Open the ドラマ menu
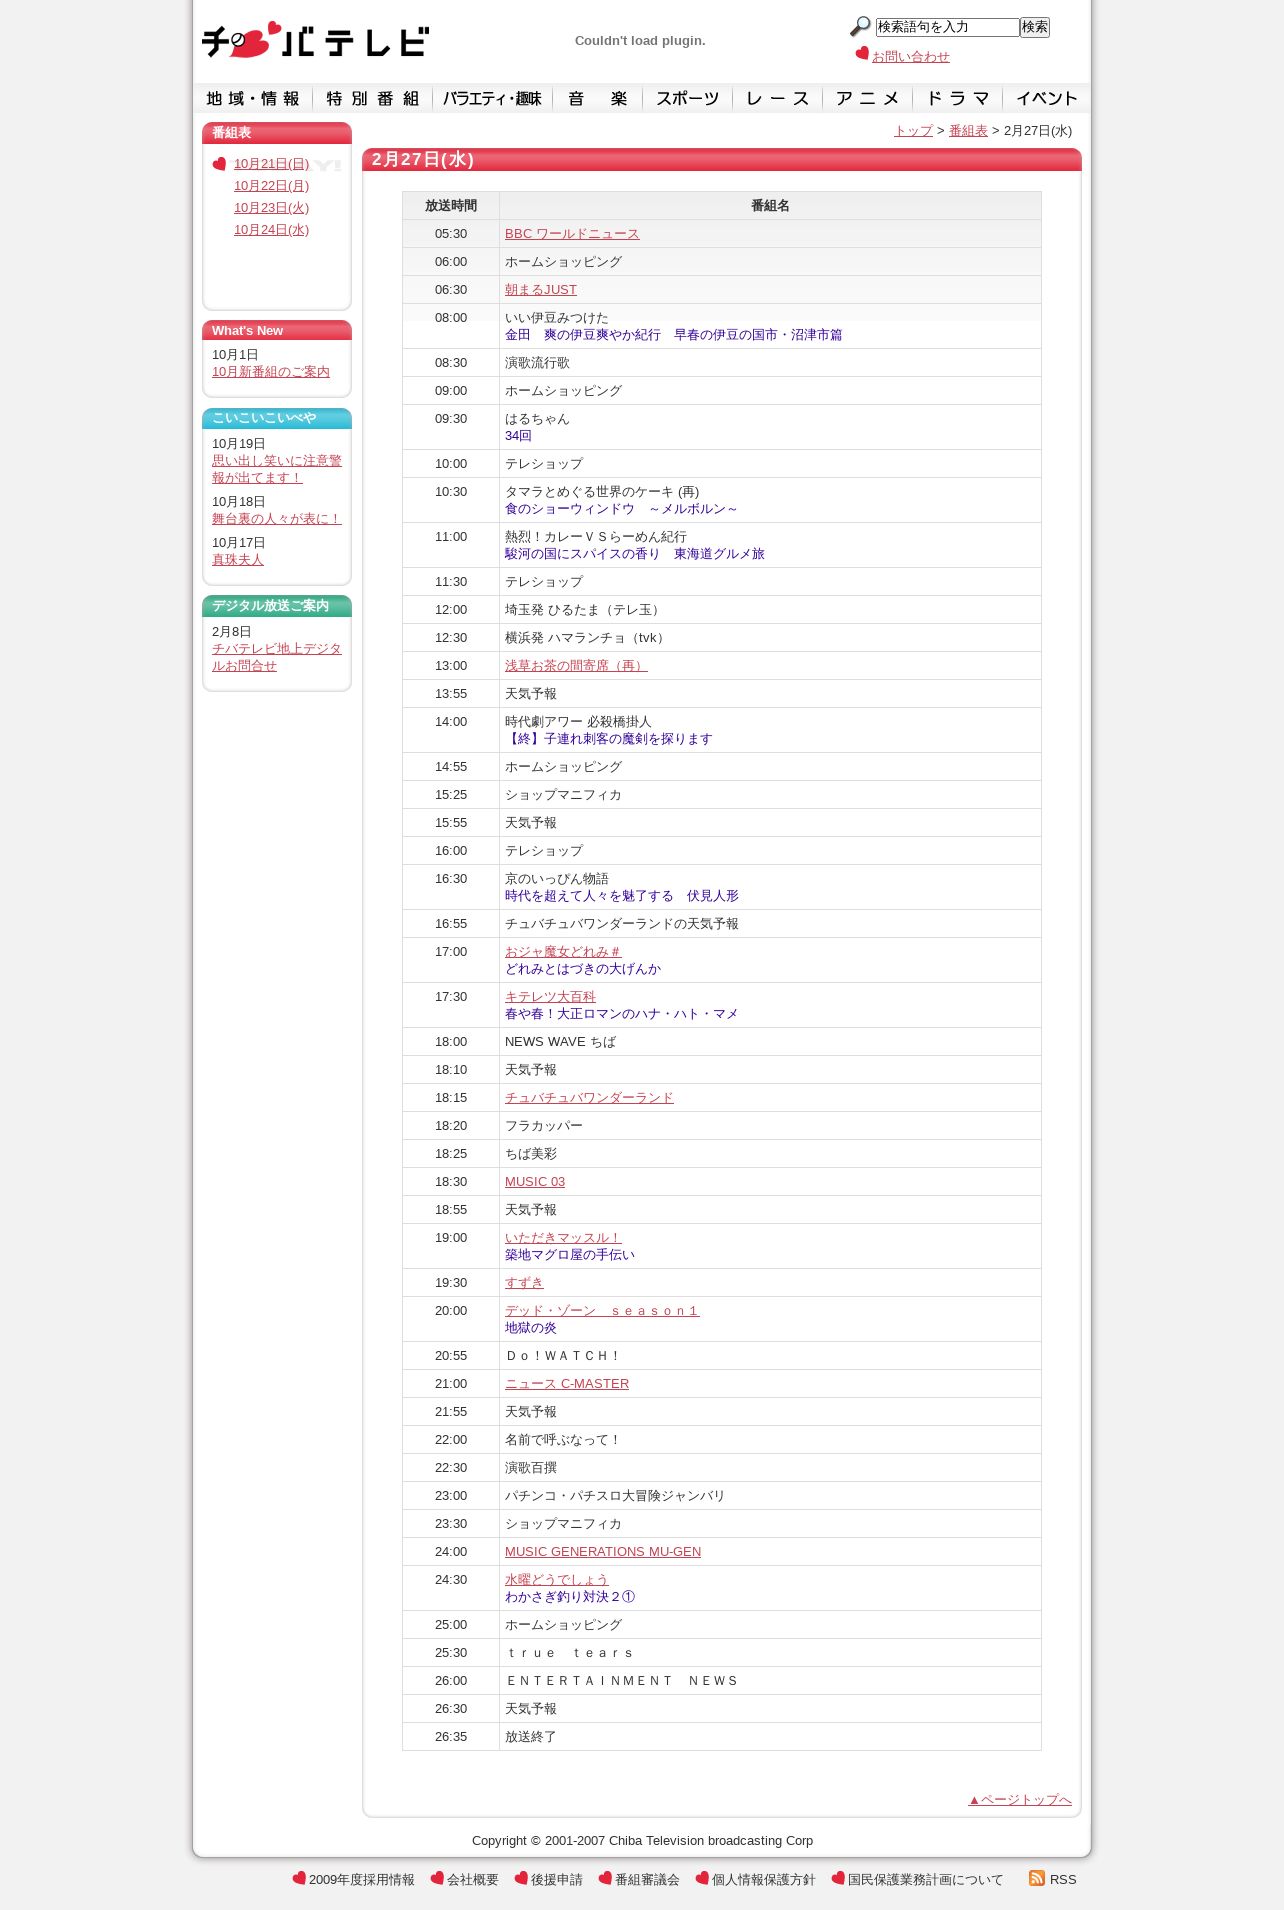This screenshot has width=1284, height=1910. [958, 98]
